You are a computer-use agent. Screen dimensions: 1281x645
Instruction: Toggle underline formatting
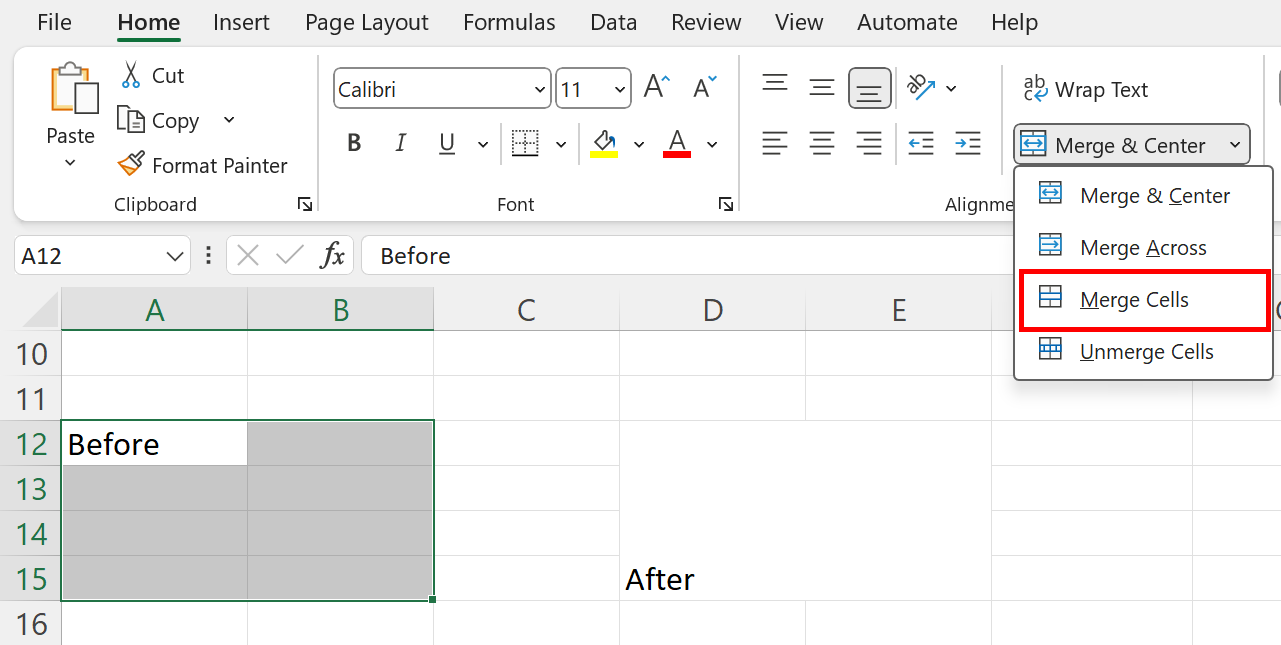click(x=447, y=144)
